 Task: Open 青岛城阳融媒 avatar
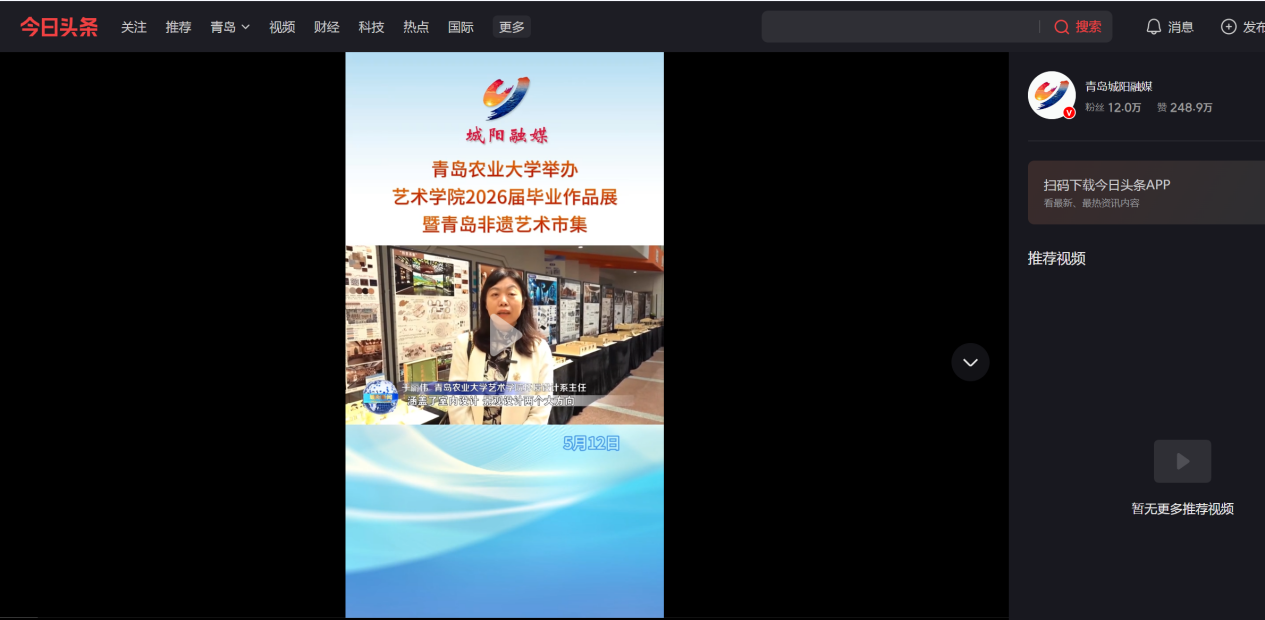1052,95
